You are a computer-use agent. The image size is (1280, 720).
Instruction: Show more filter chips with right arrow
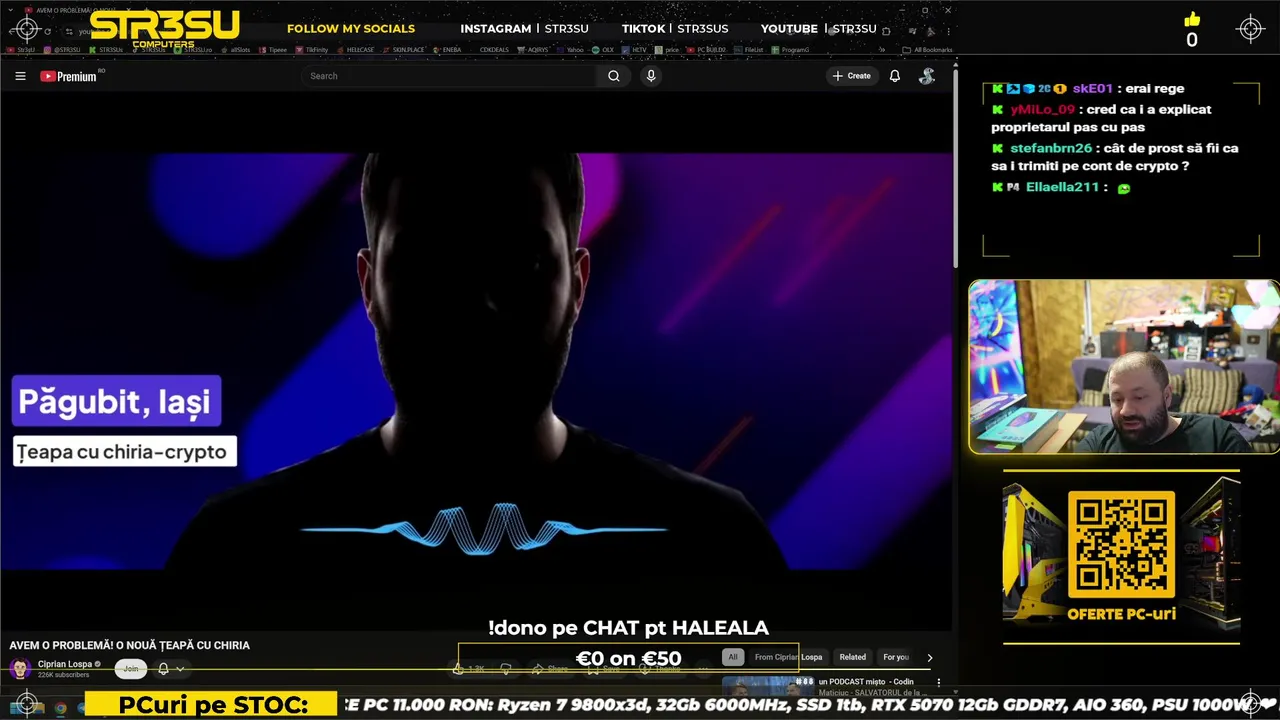(x=930, y=657)
